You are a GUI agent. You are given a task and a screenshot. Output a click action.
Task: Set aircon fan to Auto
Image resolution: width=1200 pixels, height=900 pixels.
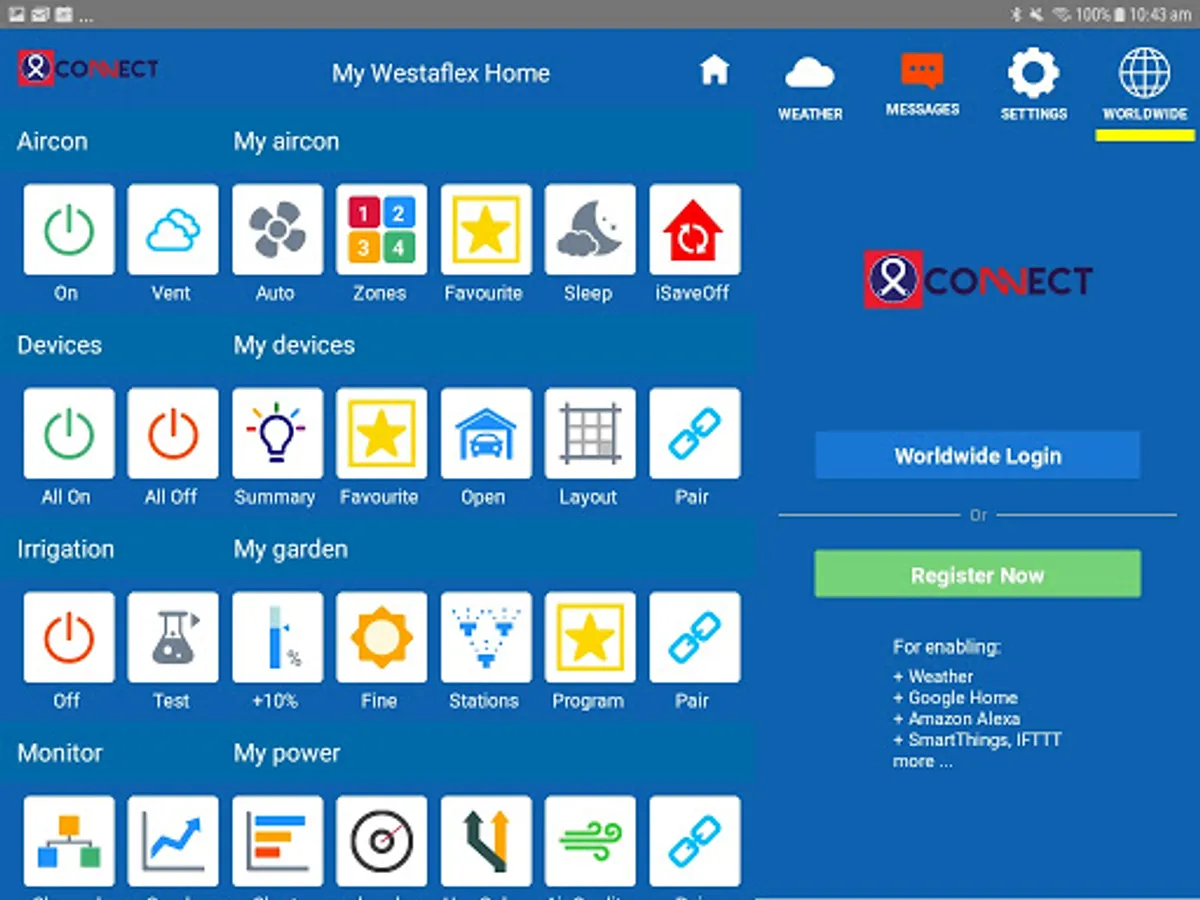pyautogui.click(x=277, y=229)
